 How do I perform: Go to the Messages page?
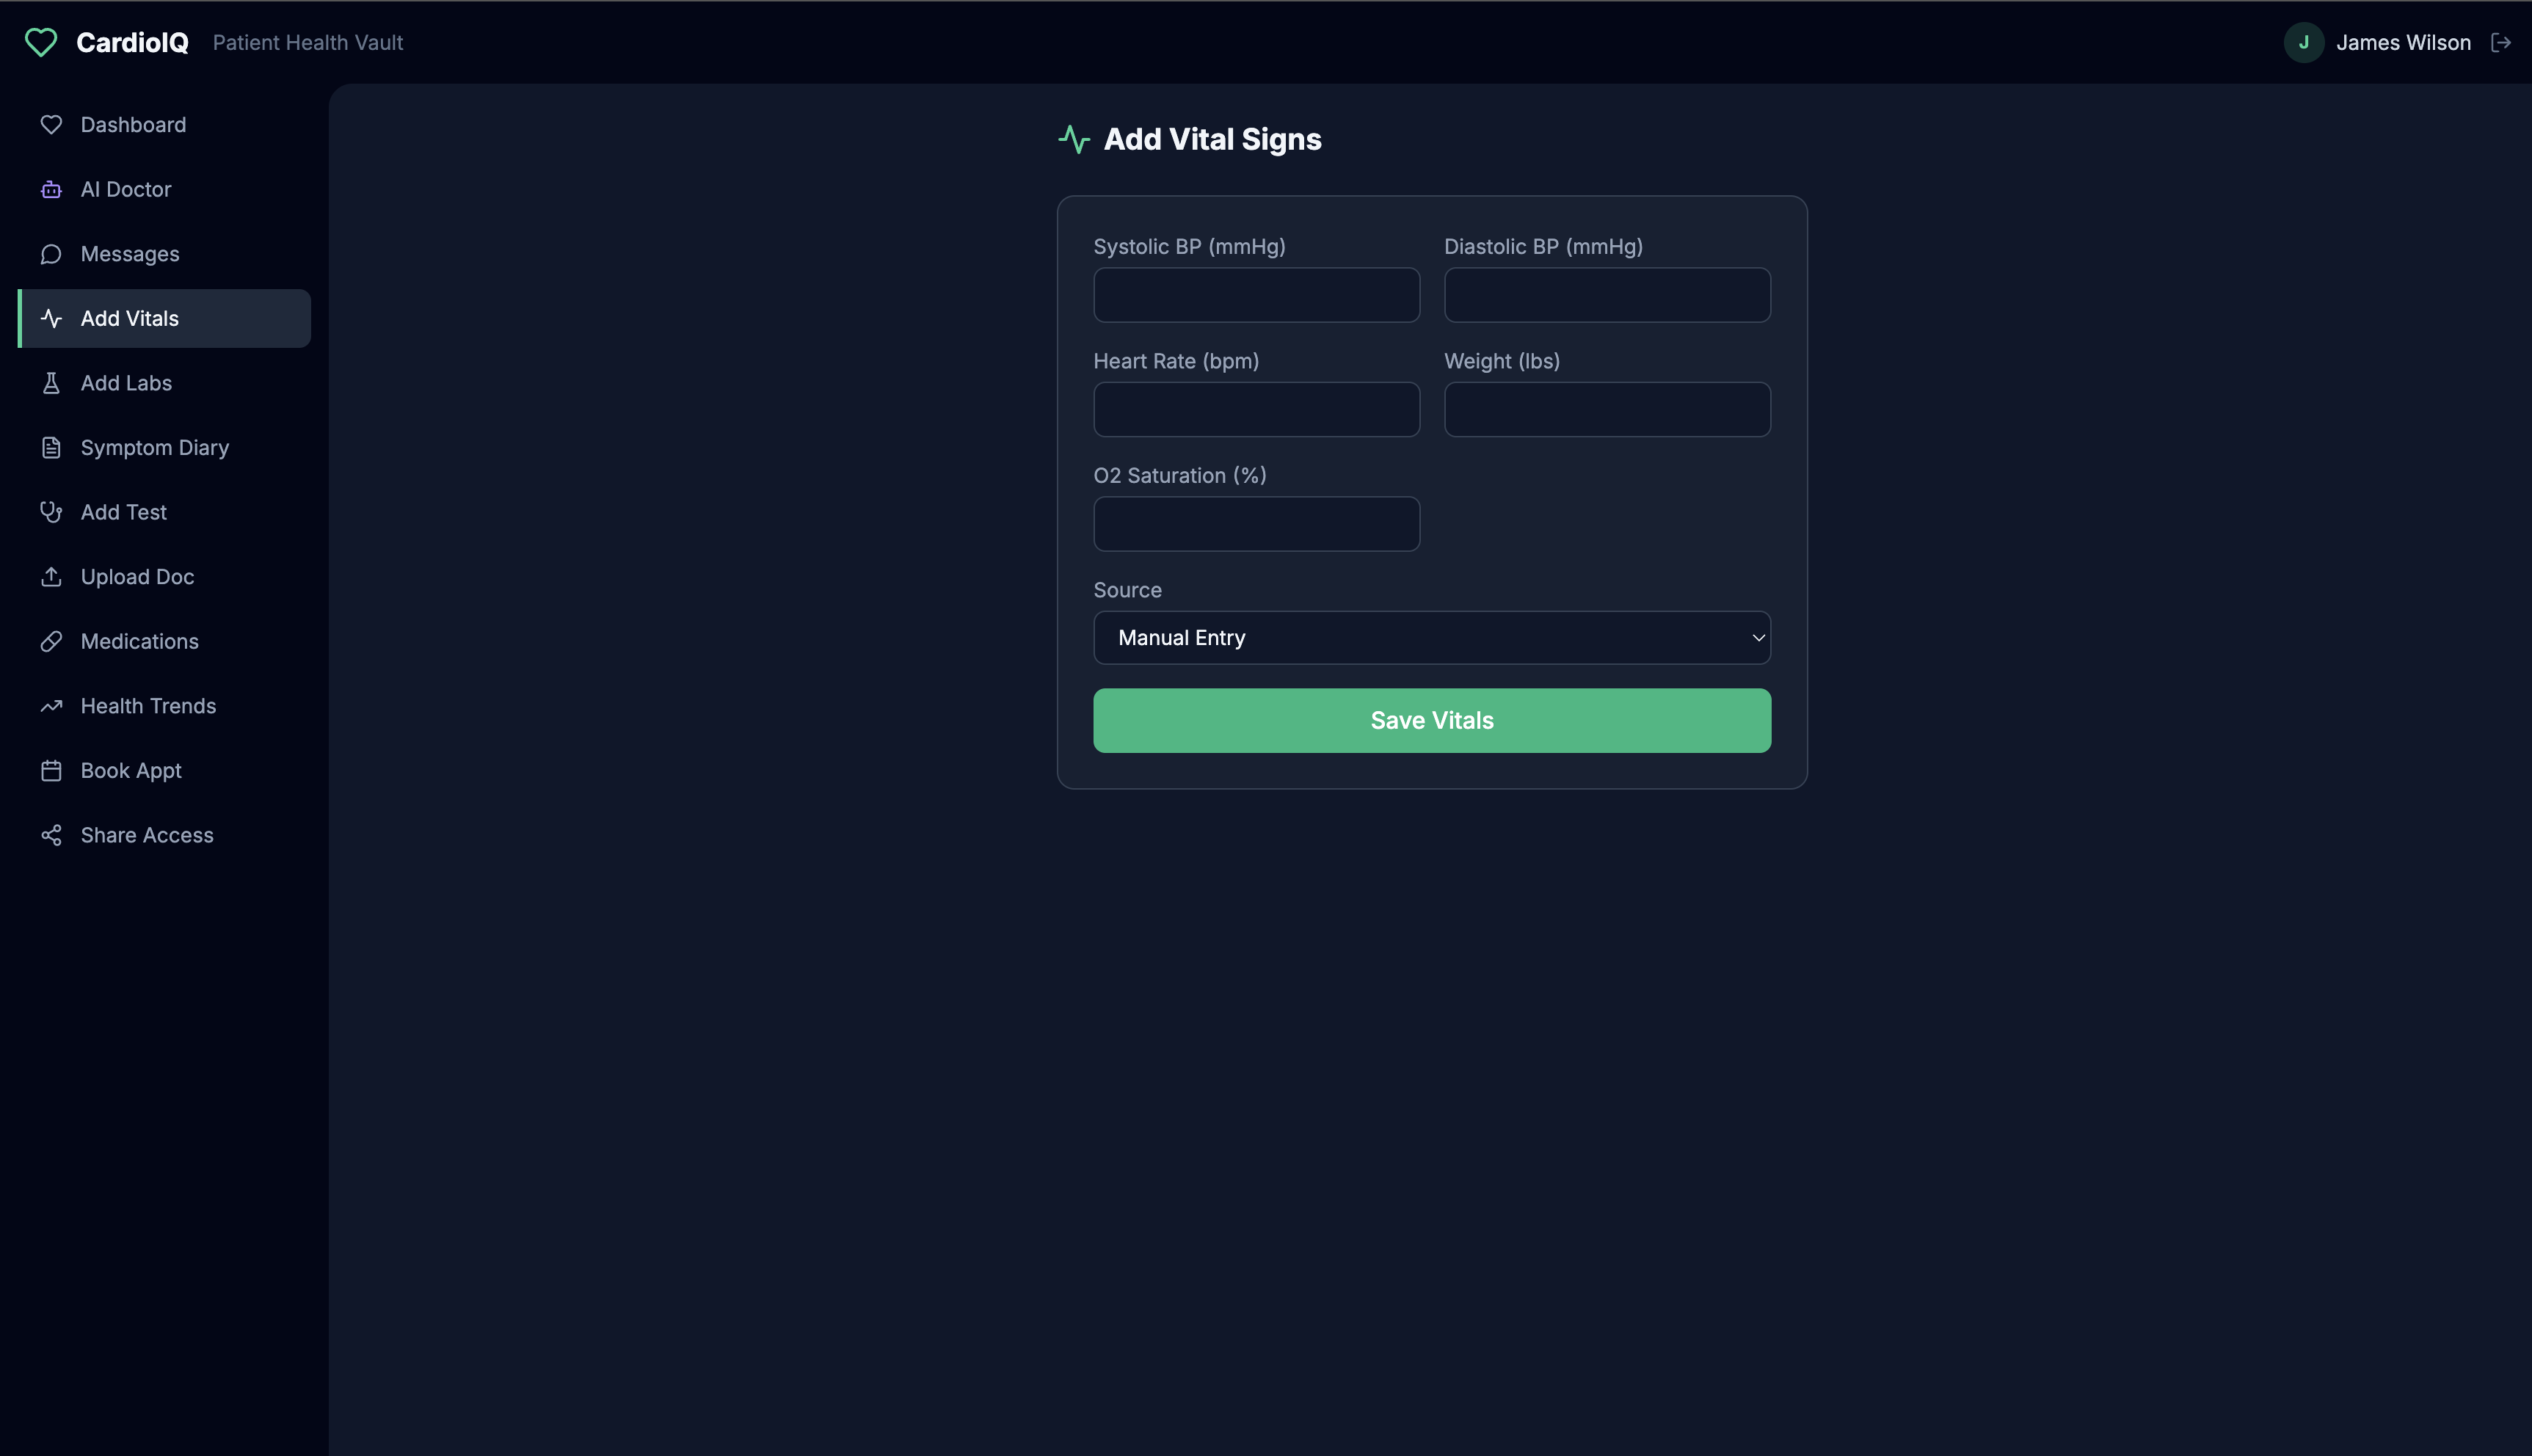[x=130, y=254]
